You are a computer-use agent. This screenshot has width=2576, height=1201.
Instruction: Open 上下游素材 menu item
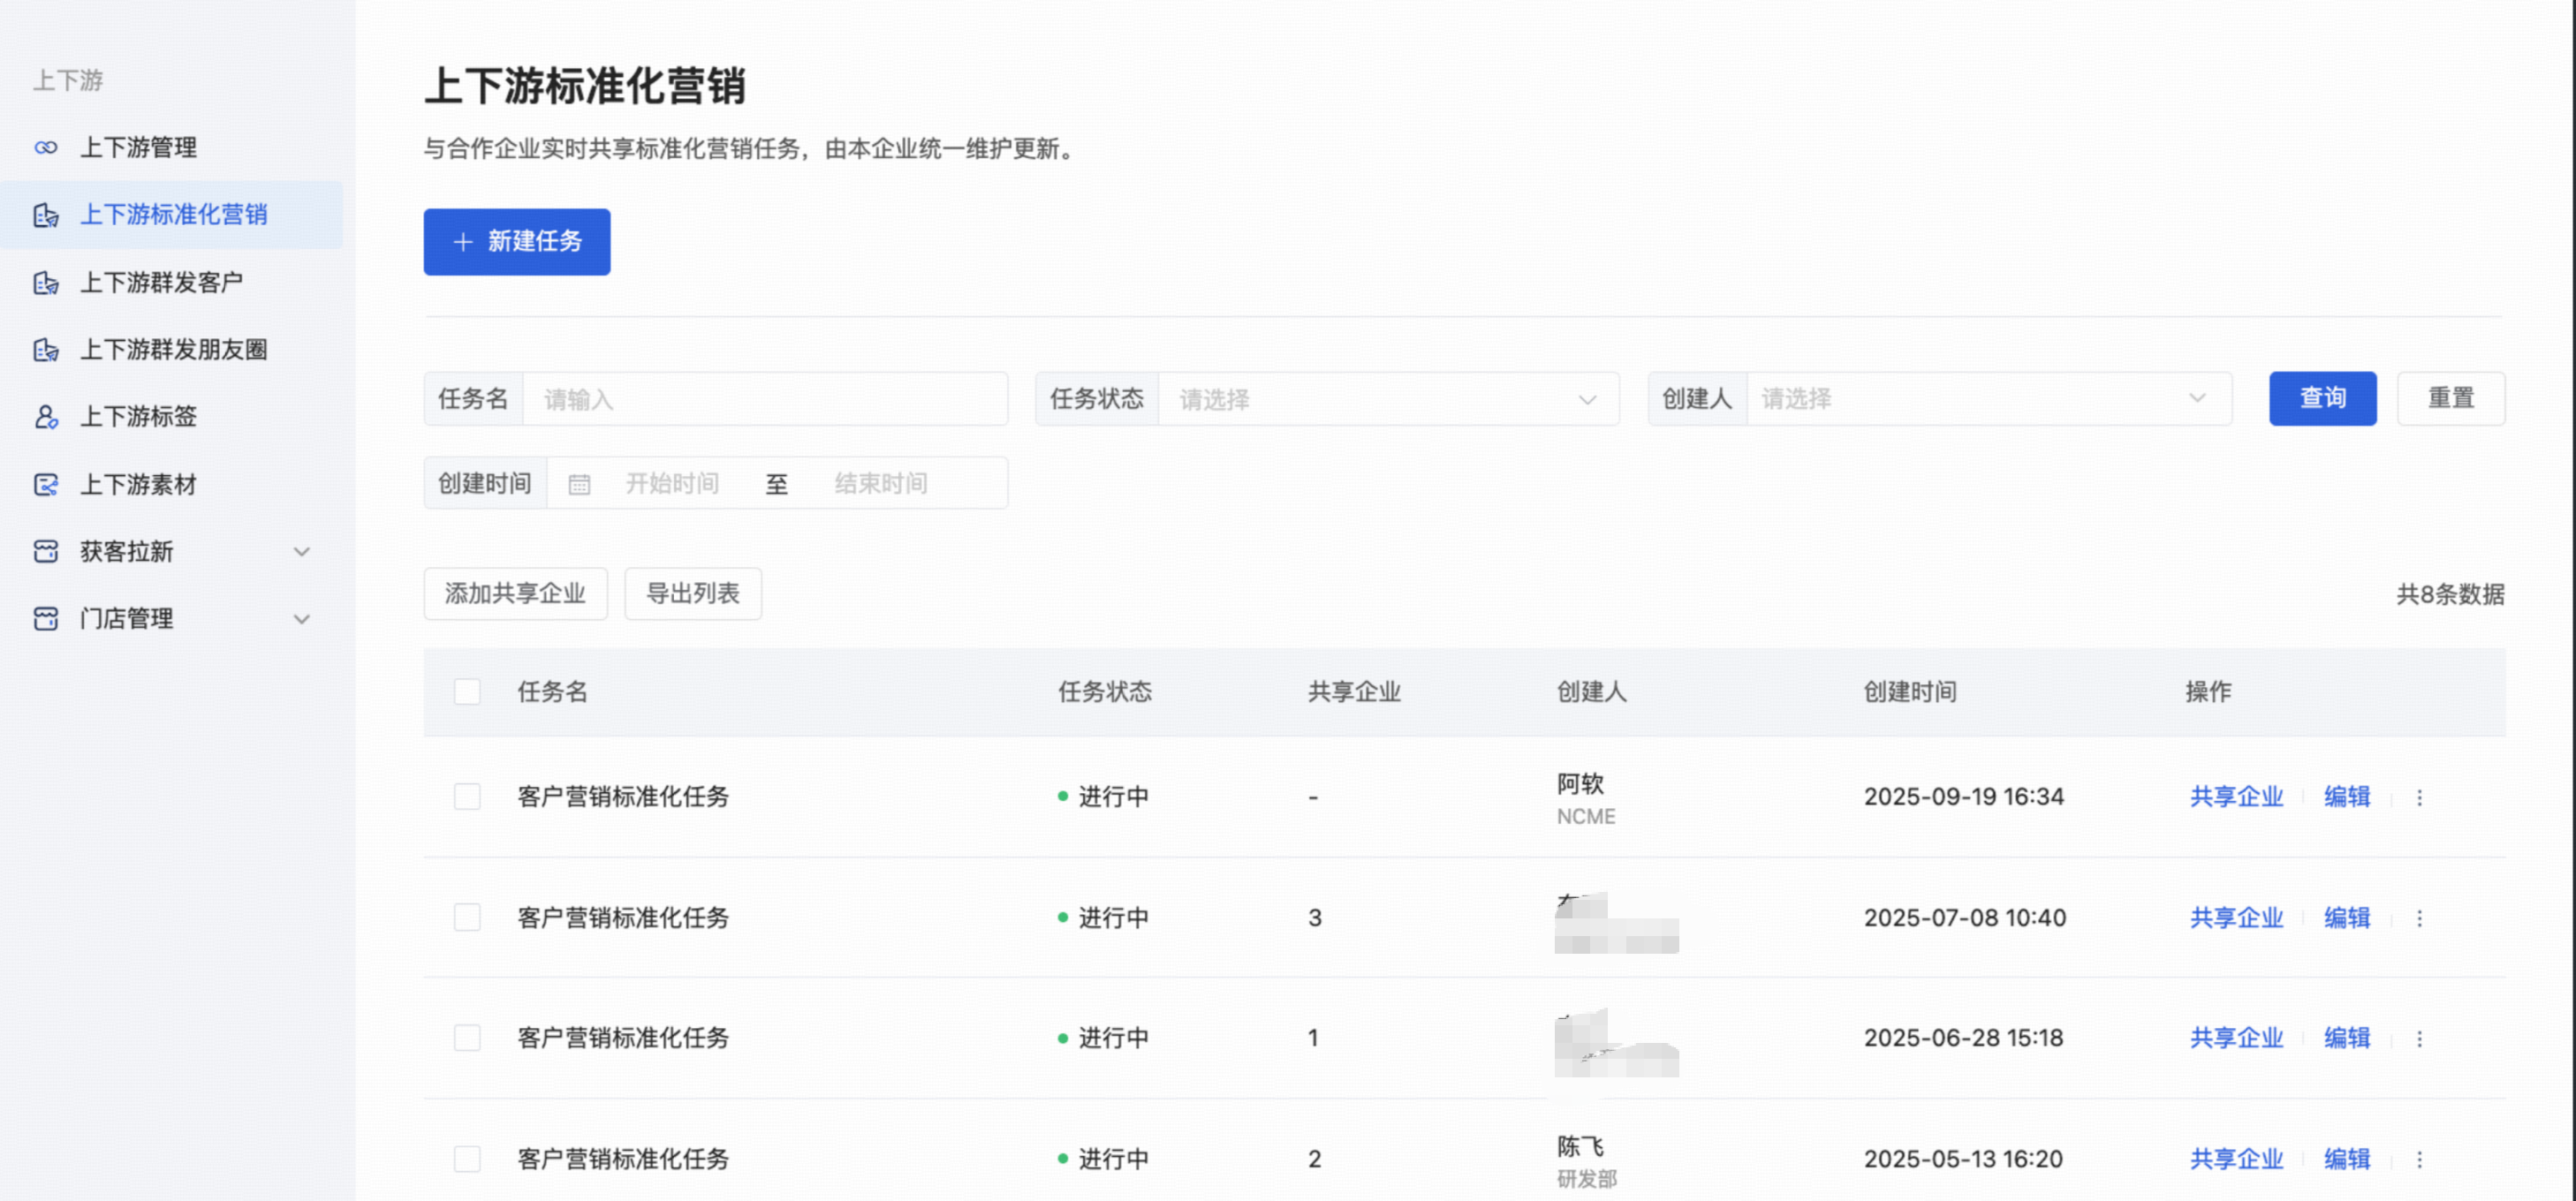pyautogui.click(x=171, y=485)
